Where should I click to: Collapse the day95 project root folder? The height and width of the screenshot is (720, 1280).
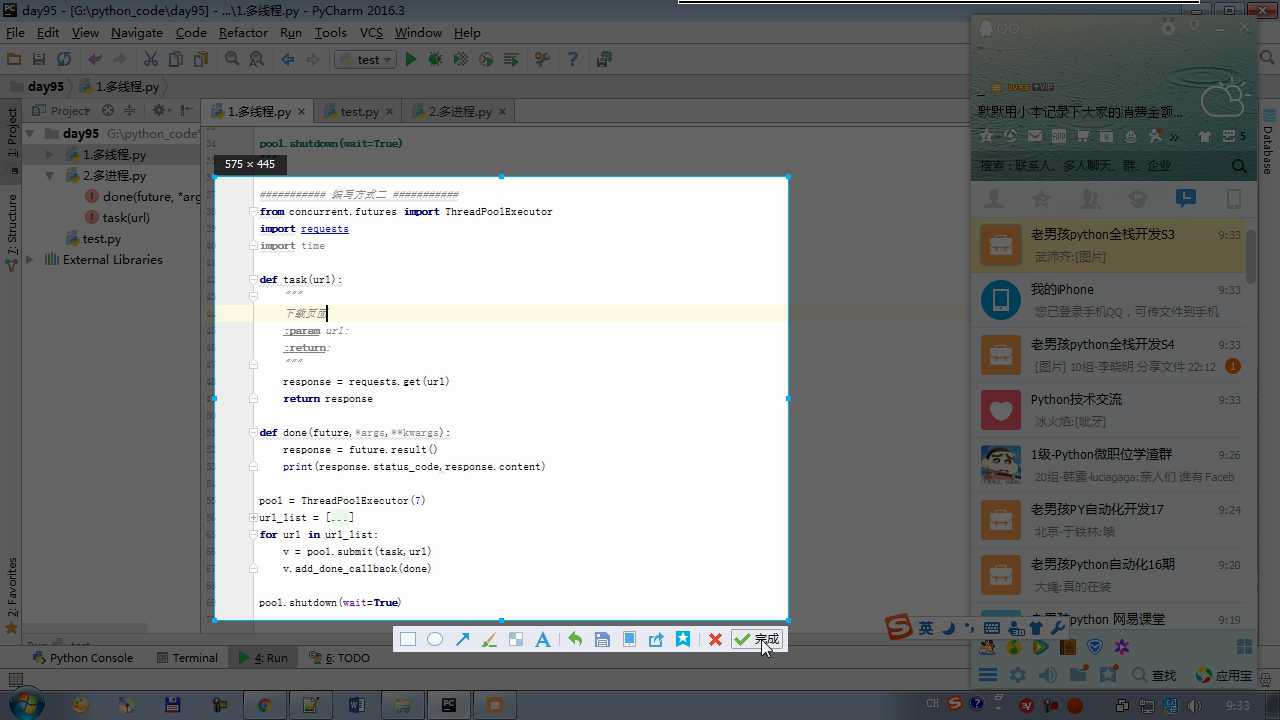pyautogui.click(x=30, y=133)
